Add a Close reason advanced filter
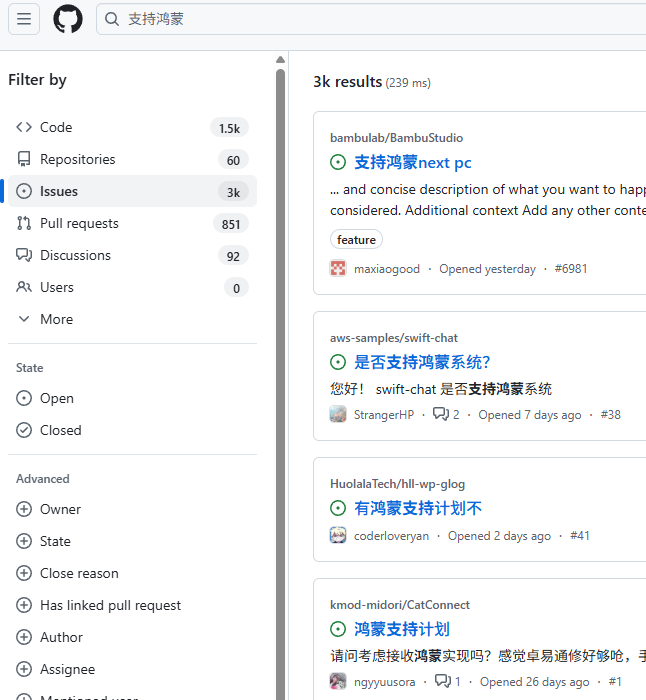 (132, 574)
